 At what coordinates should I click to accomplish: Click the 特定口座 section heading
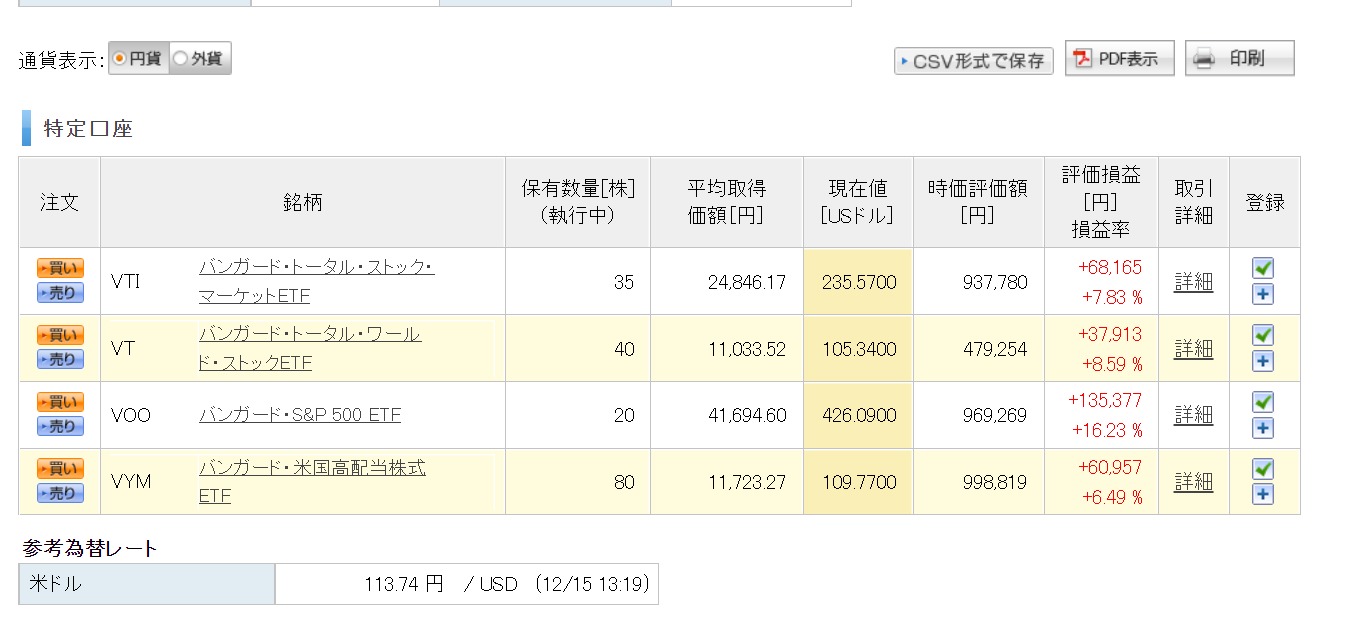coord(88,128)
